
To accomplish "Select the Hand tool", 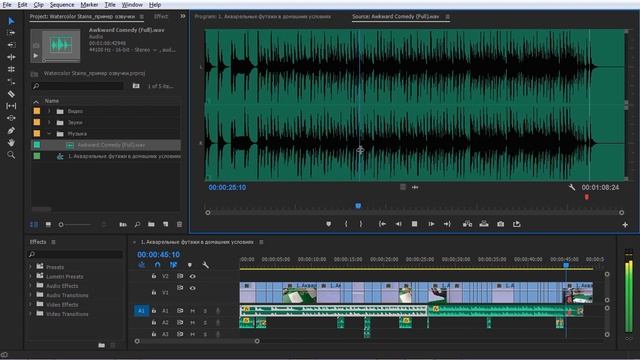I will pyautogui.click(x=11, y=142).
